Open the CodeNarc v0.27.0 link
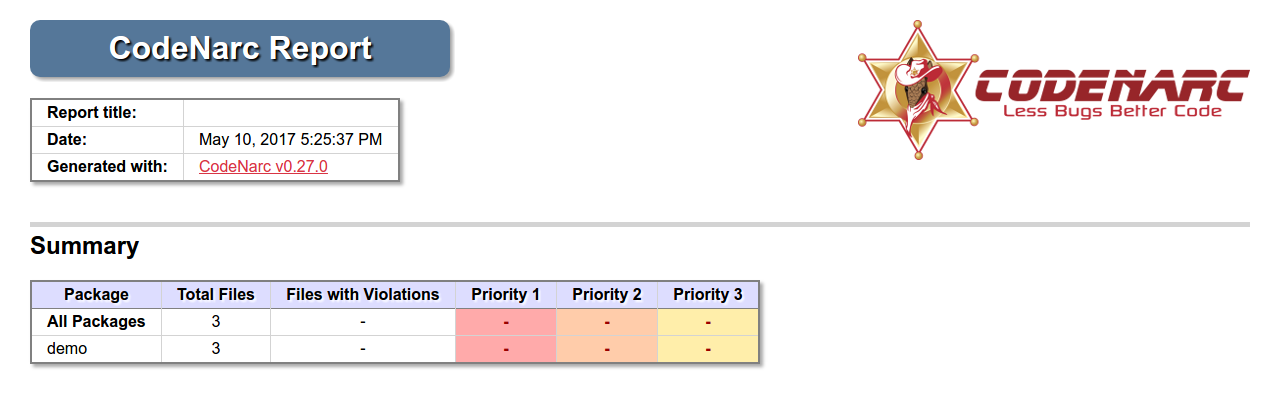 (x=264, y=167)
